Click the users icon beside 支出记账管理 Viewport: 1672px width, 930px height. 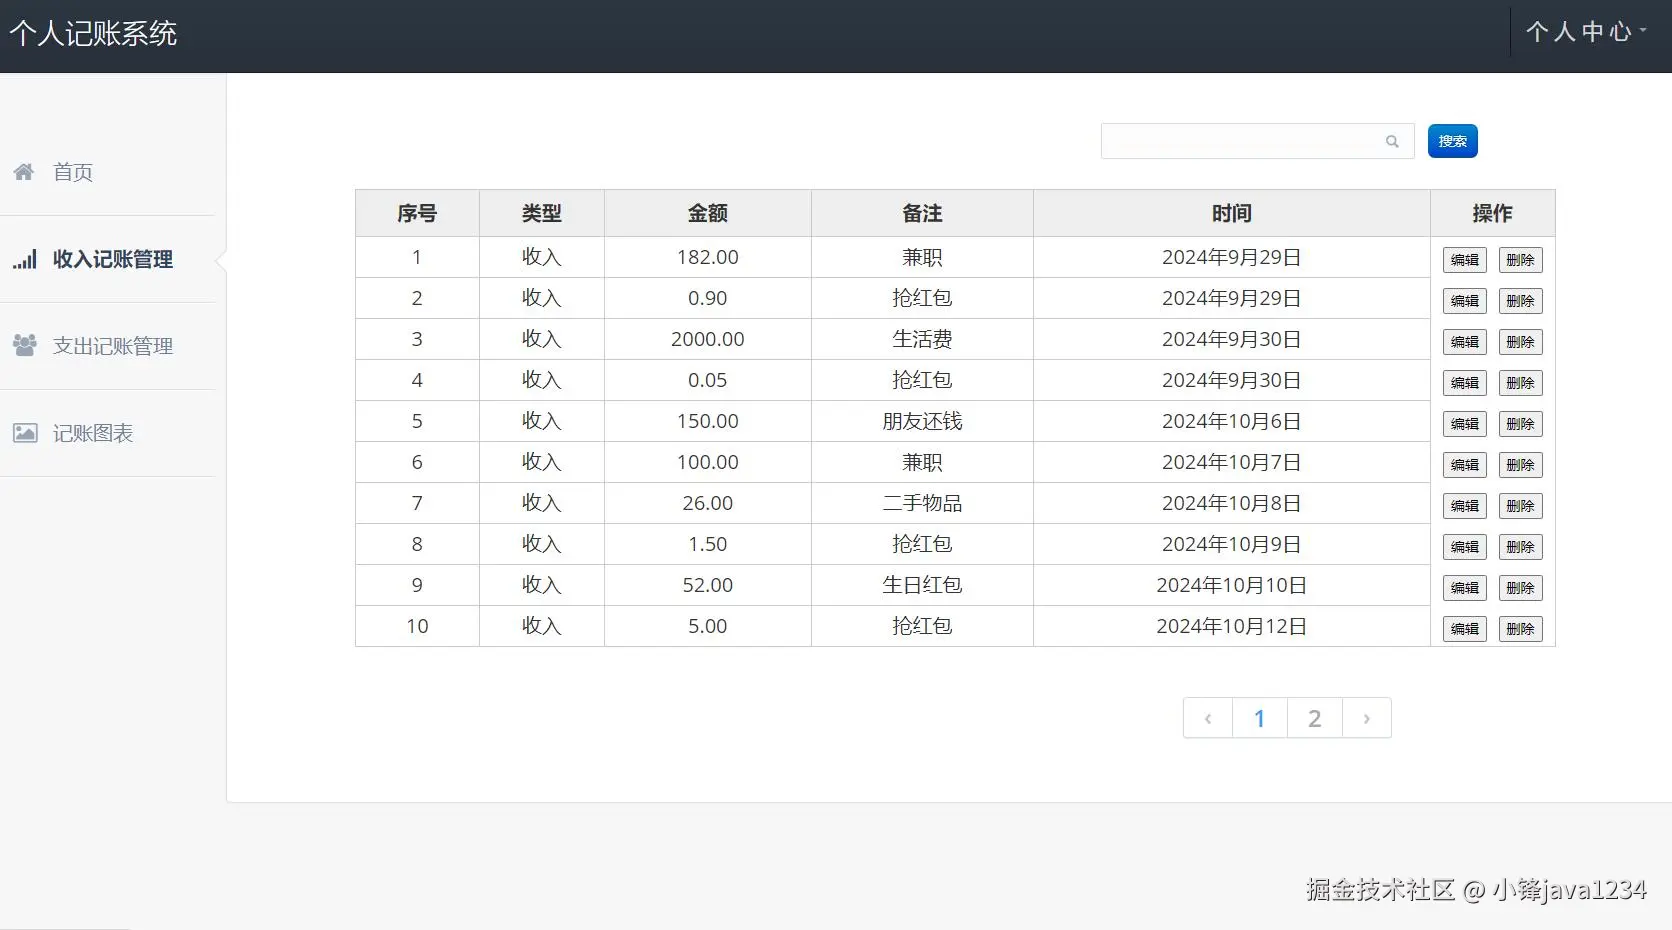pos(24,346)
